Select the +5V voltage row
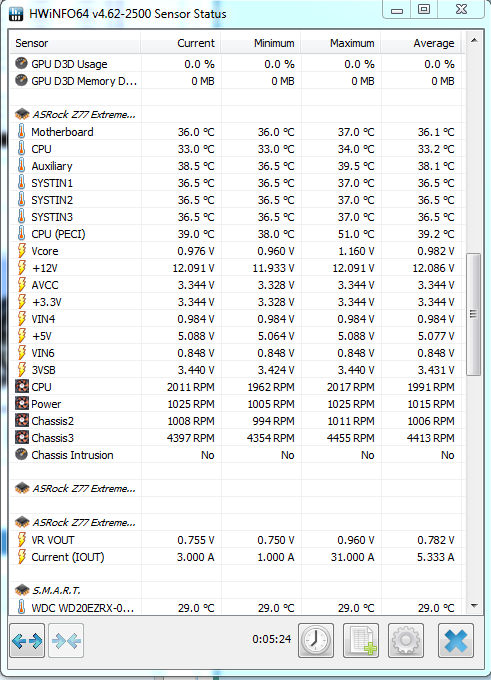 (x=237, y=336)
